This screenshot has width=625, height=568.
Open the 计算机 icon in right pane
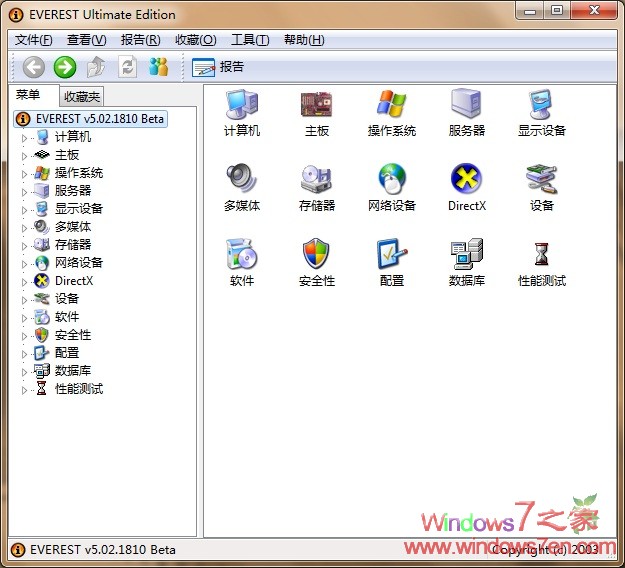[x=242, y=105]
